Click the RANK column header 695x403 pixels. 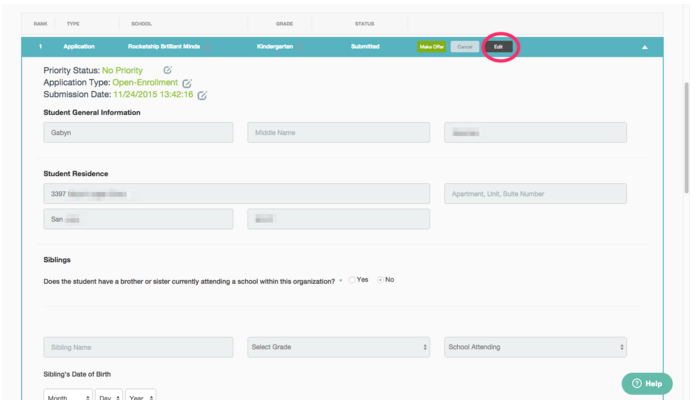40,24
